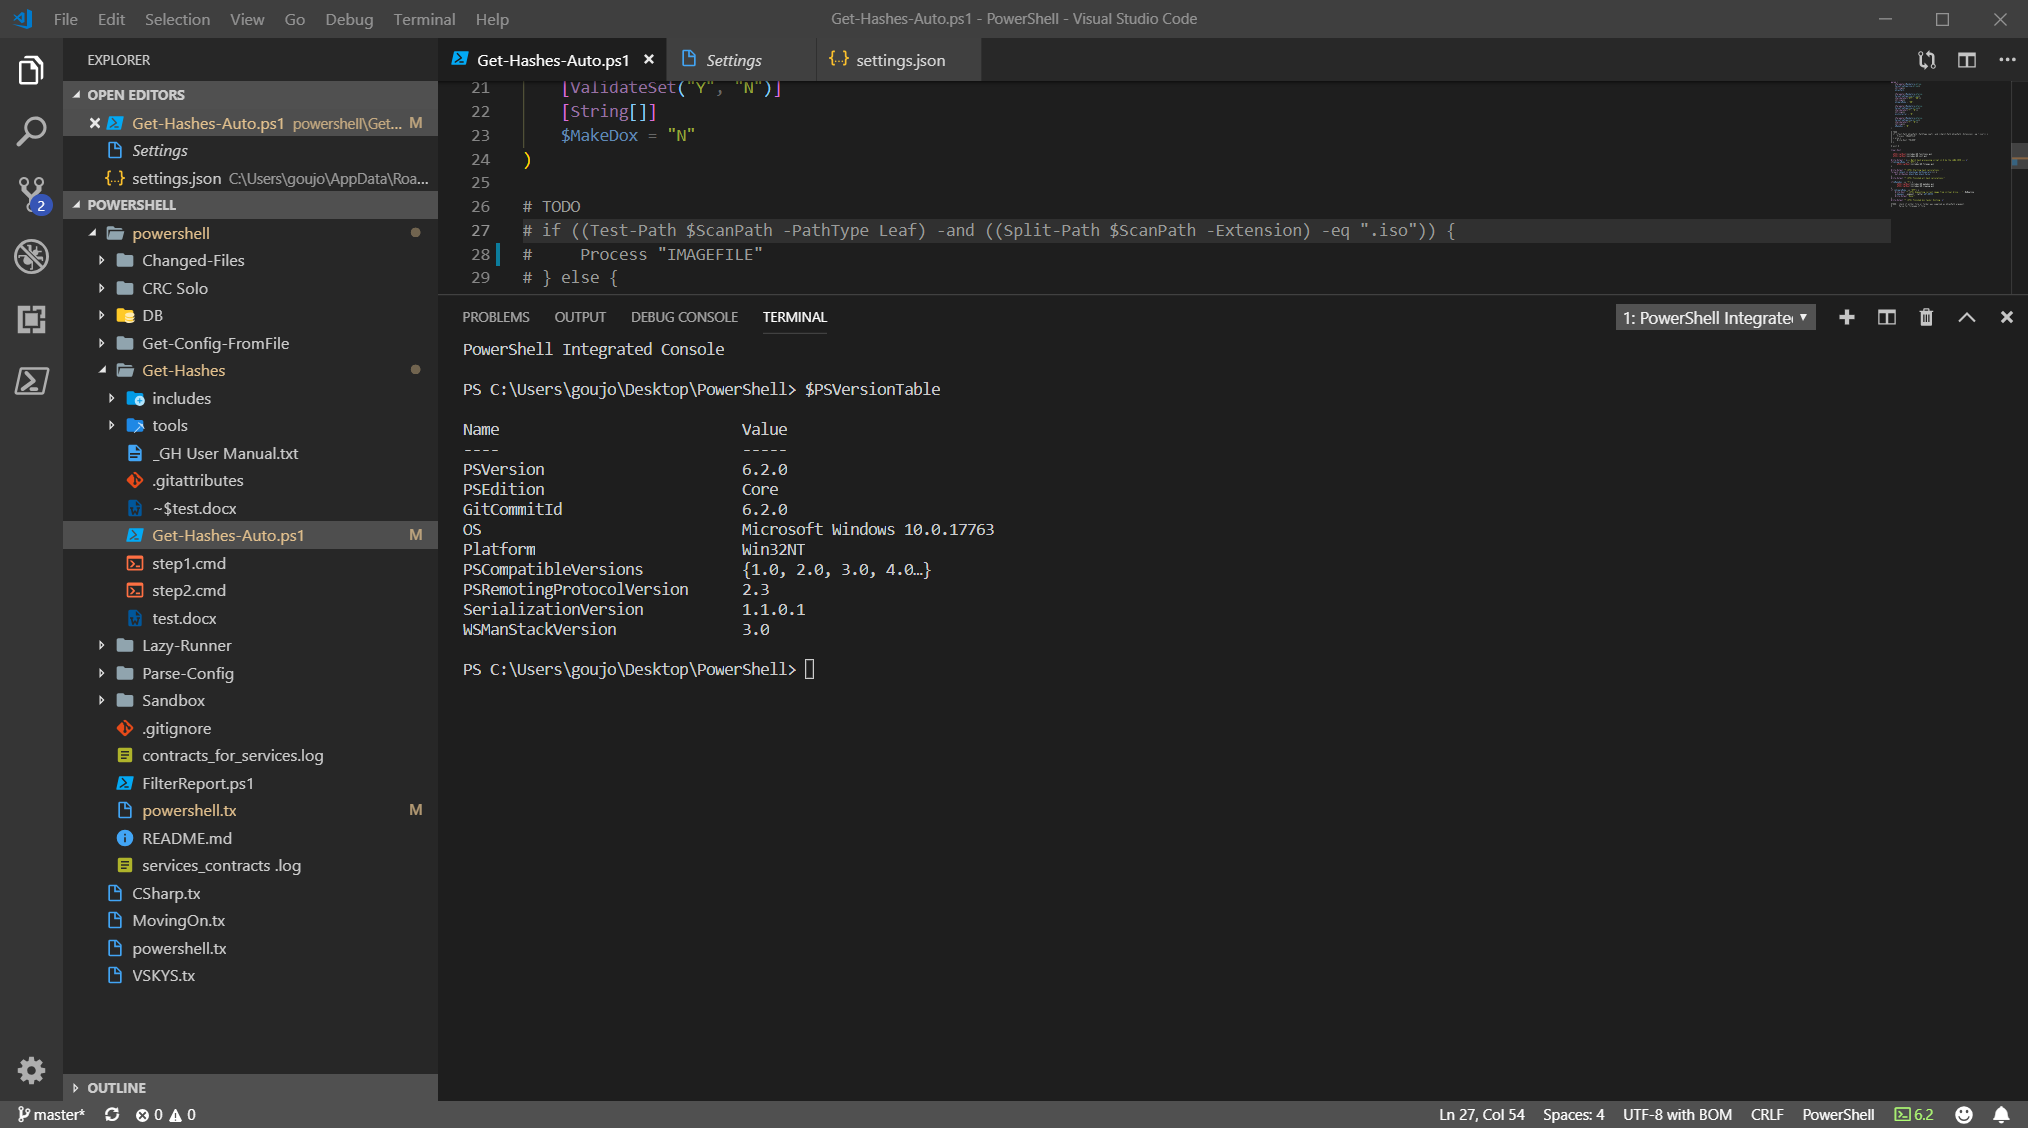Open the Debug view icon
This screenshot has width=2028, height=1128.
(31, 256)
